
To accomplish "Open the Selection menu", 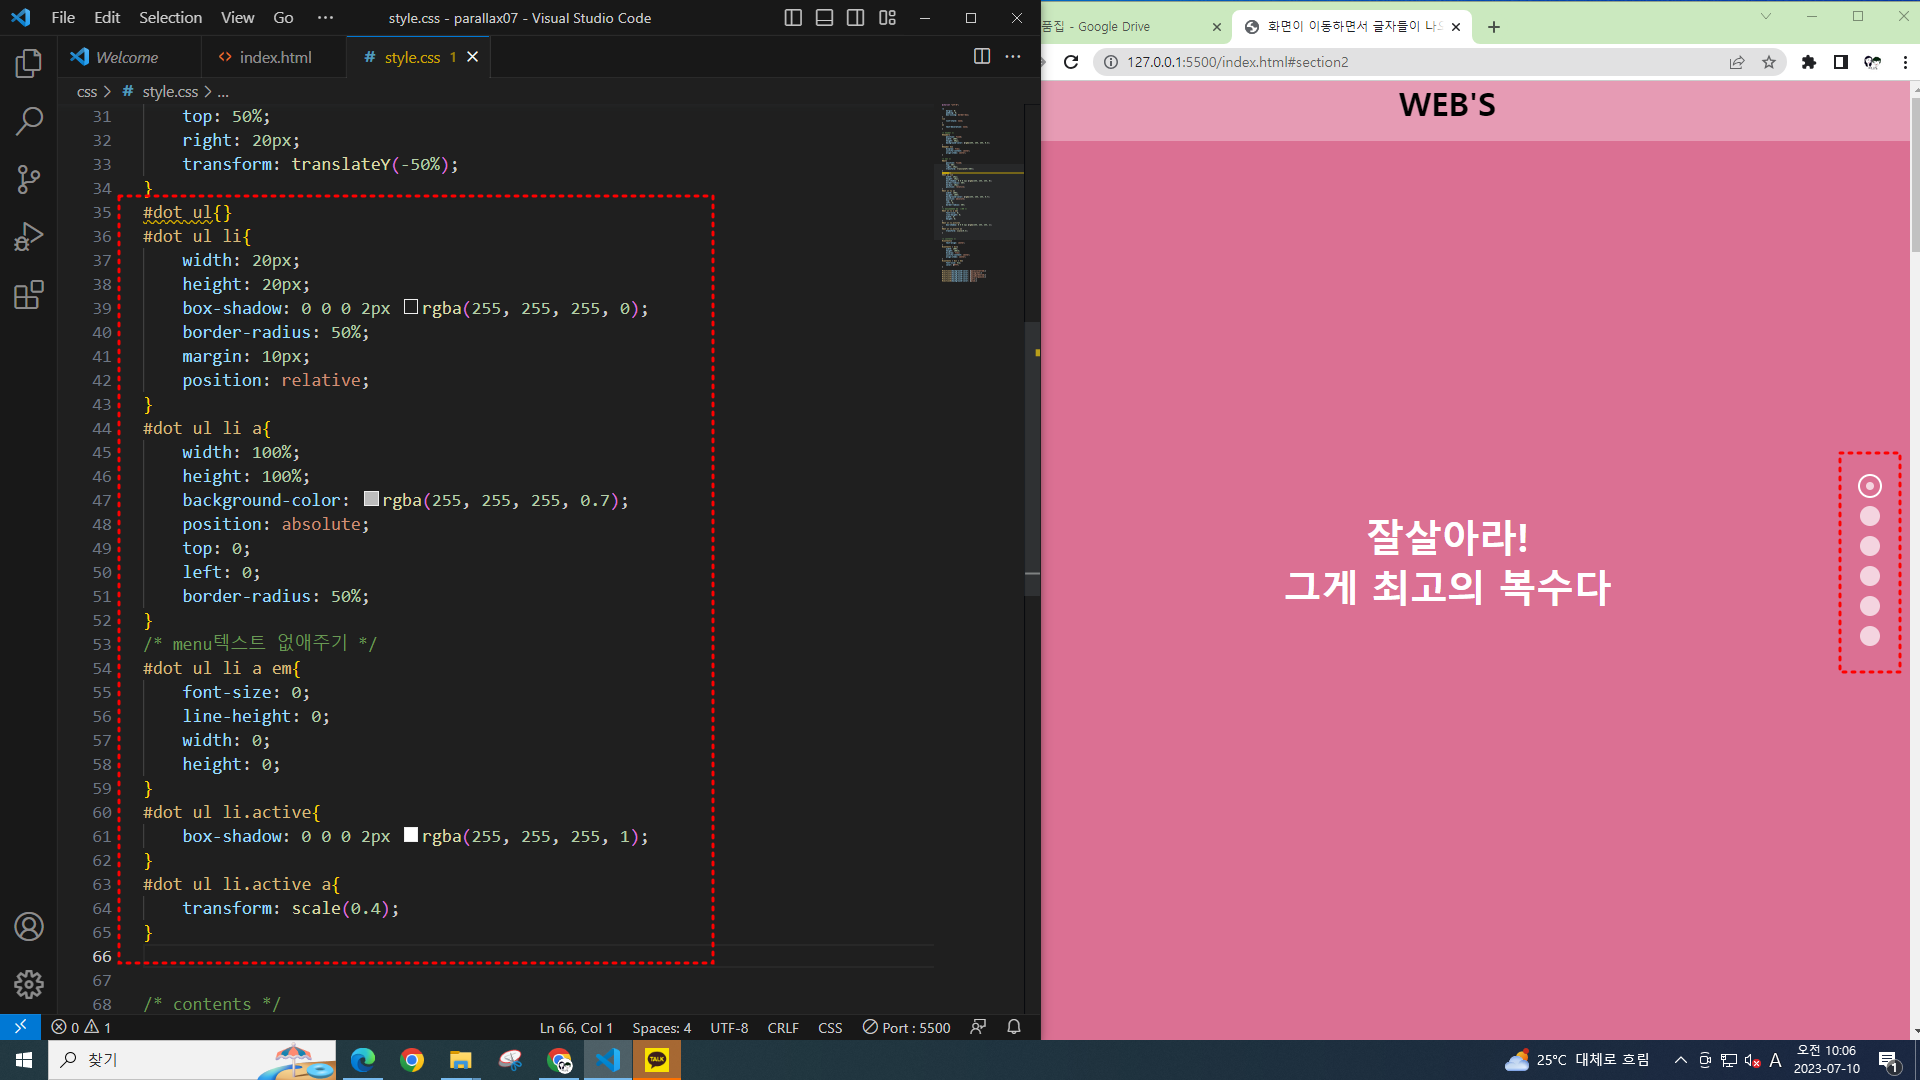I will 170,18.
